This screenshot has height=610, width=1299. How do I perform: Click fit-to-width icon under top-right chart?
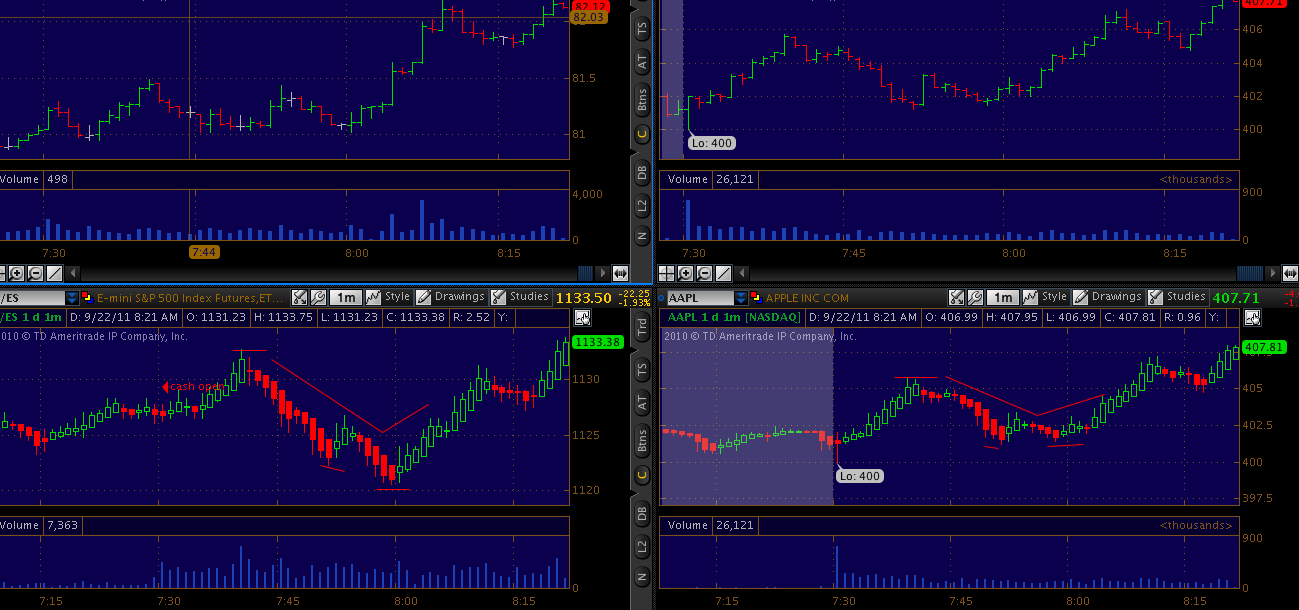click(1290, 273)
